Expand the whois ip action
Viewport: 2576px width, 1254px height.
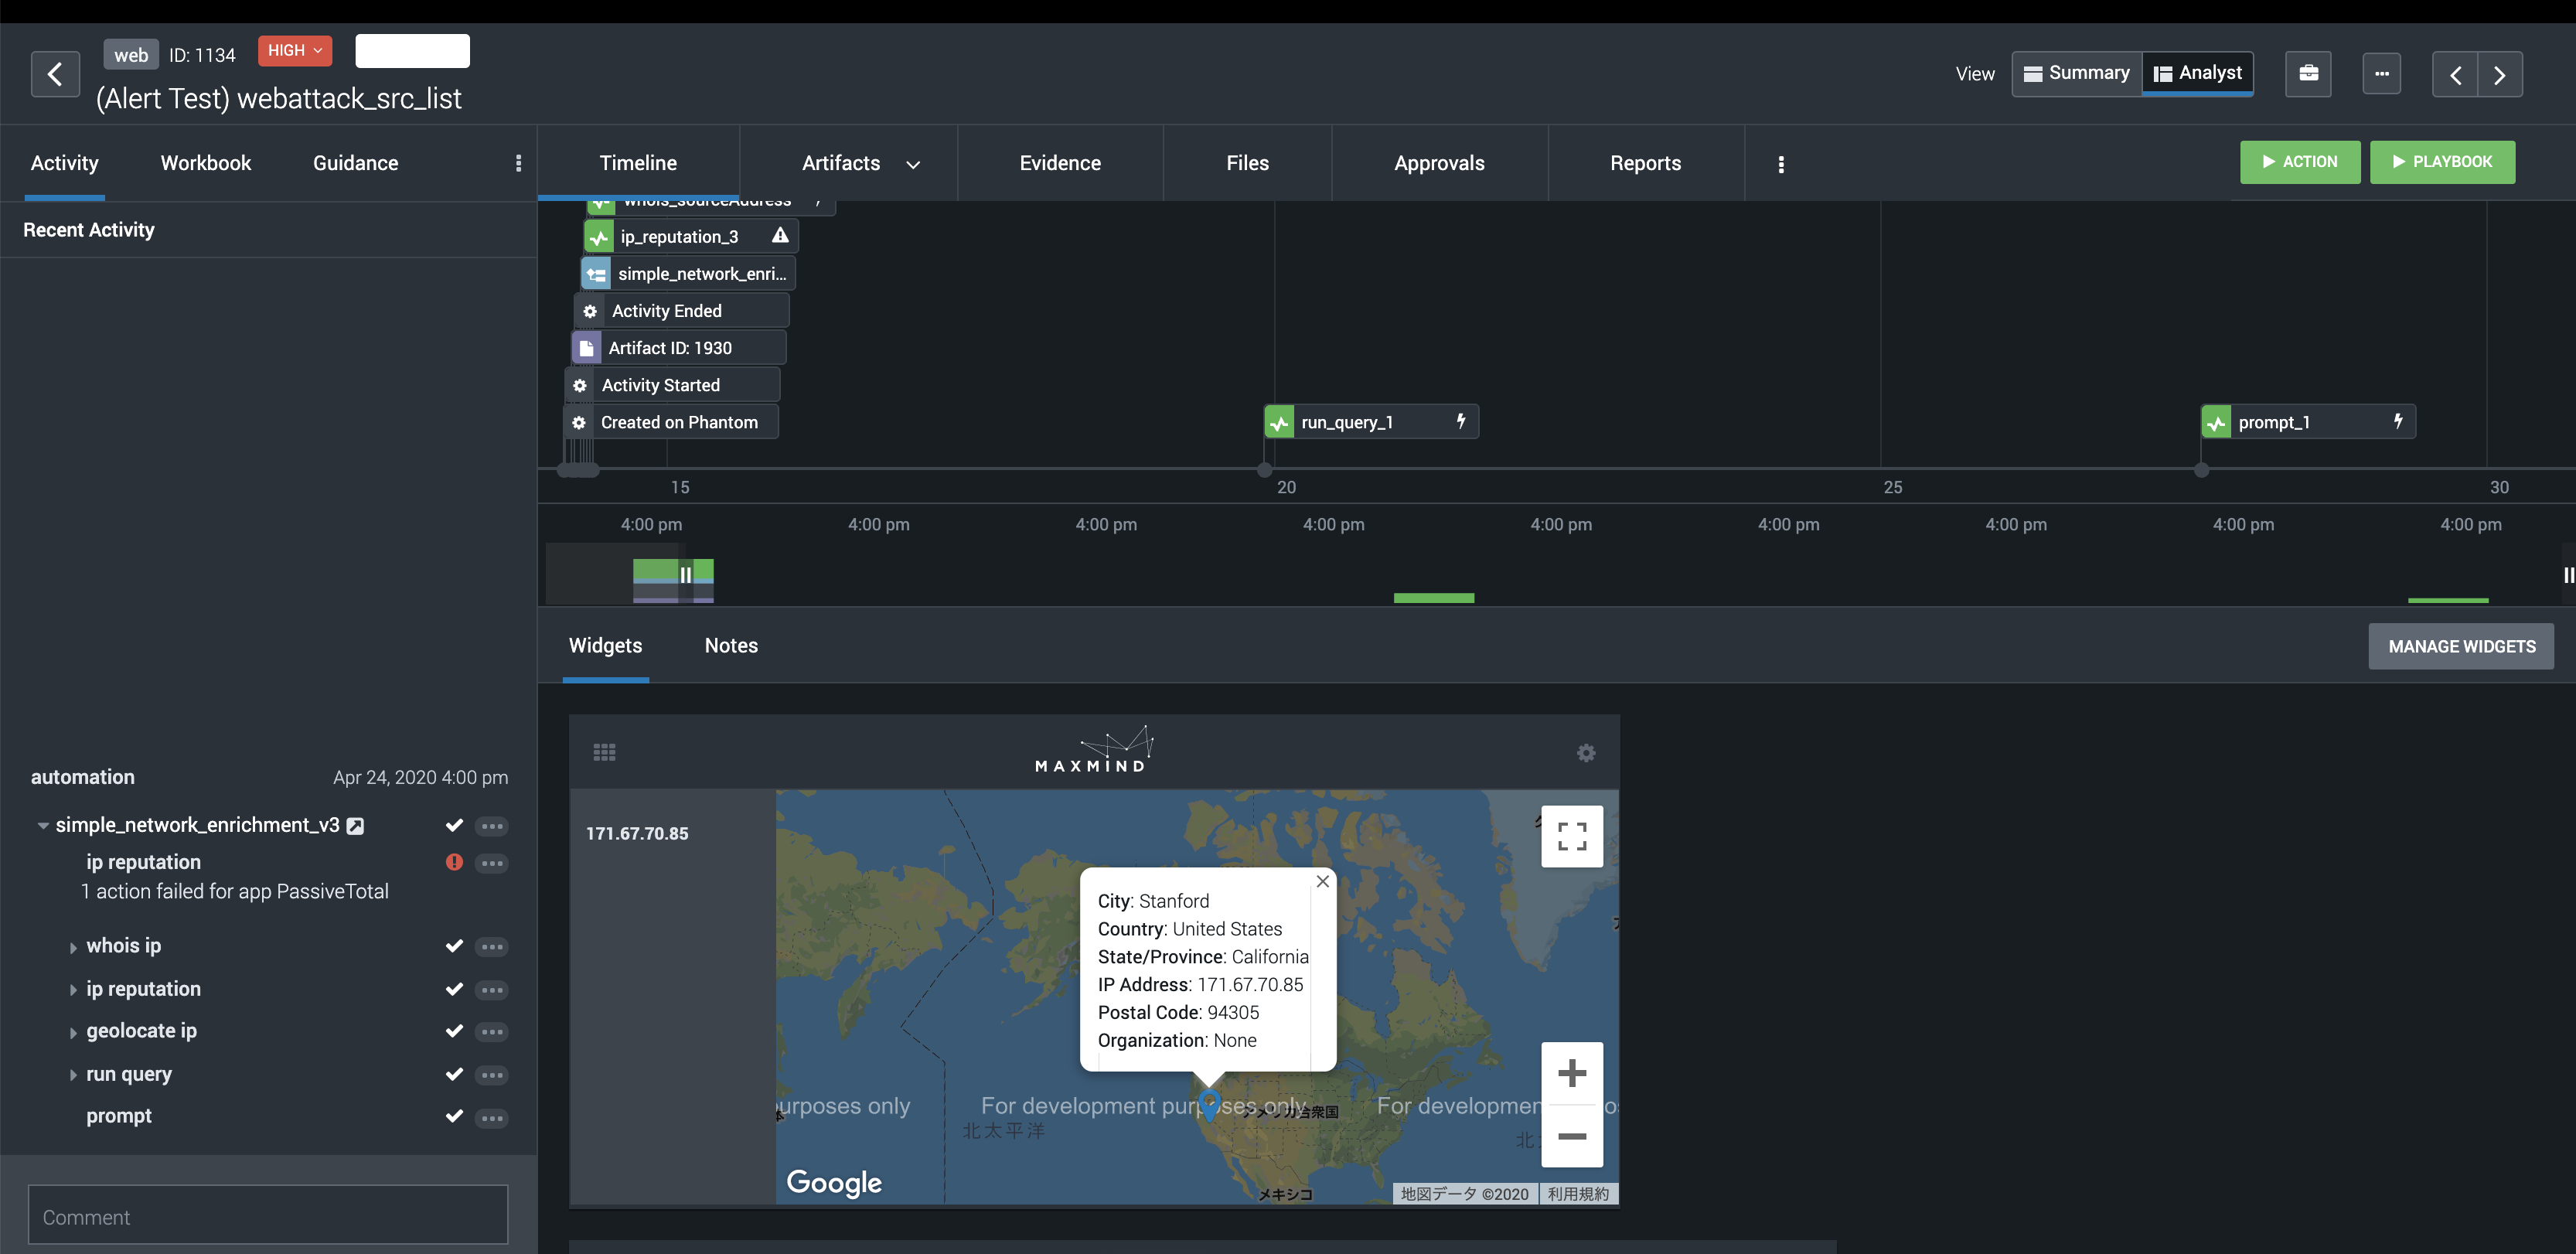coord(73,947)
